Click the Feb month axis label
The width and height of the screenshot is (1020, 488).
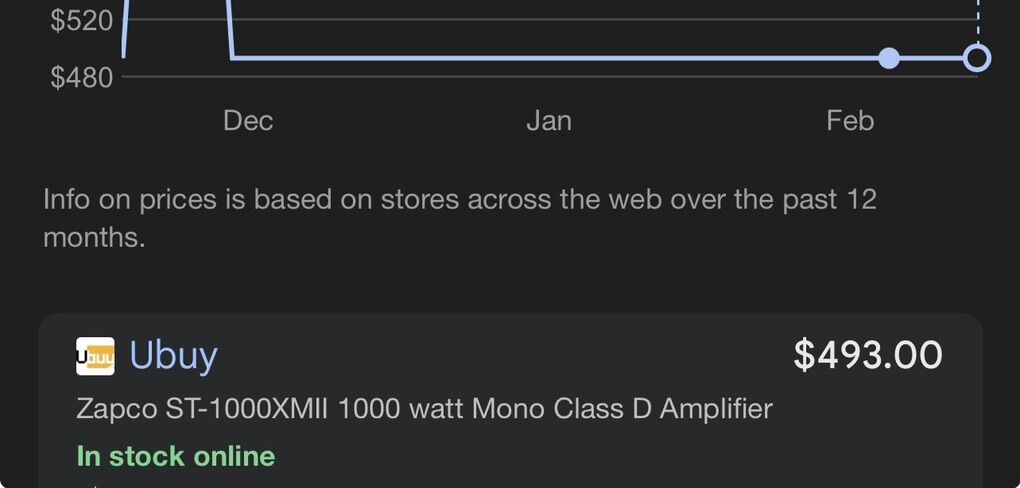tap(850, 121)
